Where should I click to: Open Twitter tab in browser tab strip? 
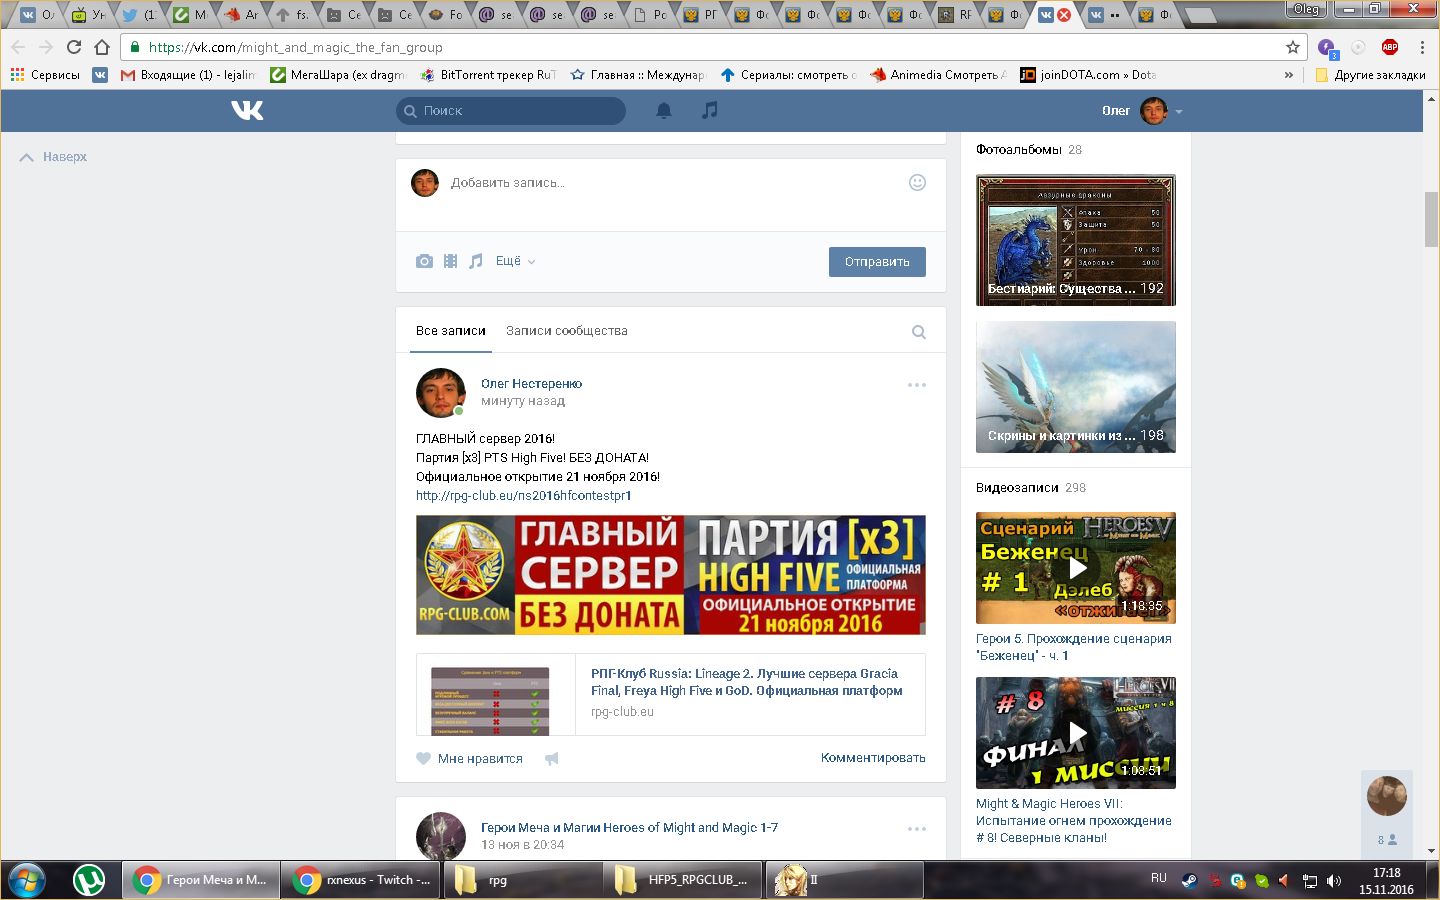click(x=139, y=14)
